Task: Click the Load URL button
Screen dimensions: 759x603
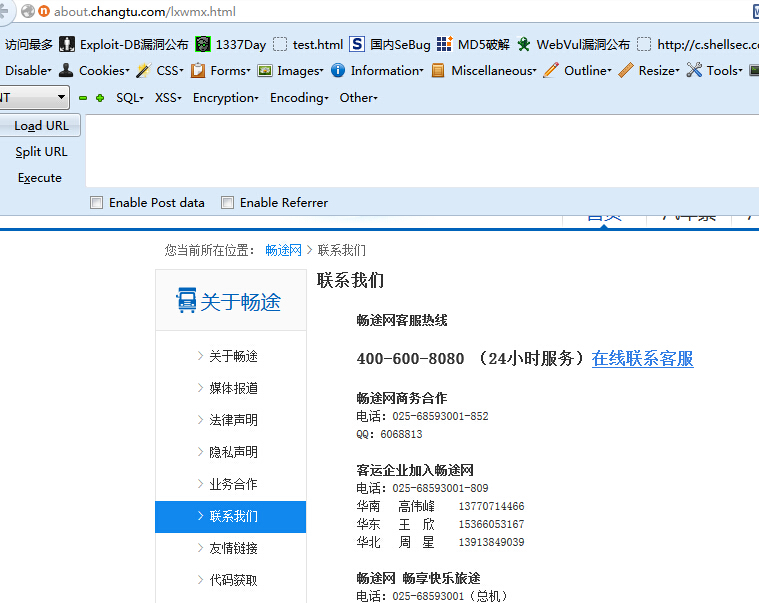Action: click(x=41, y=125)
